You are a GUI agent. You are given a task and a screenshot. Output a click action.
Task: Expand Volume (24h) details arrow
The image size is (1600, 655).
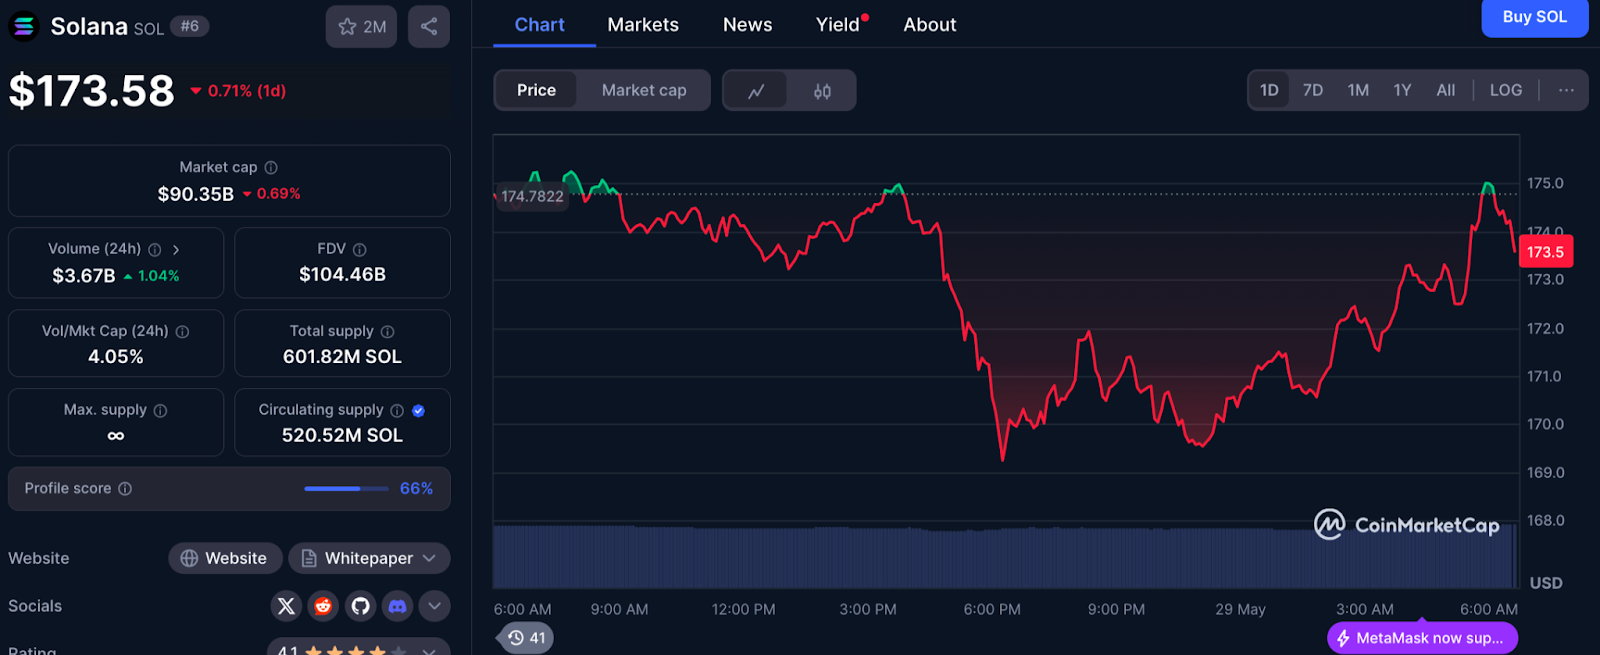tap(176, 249)
